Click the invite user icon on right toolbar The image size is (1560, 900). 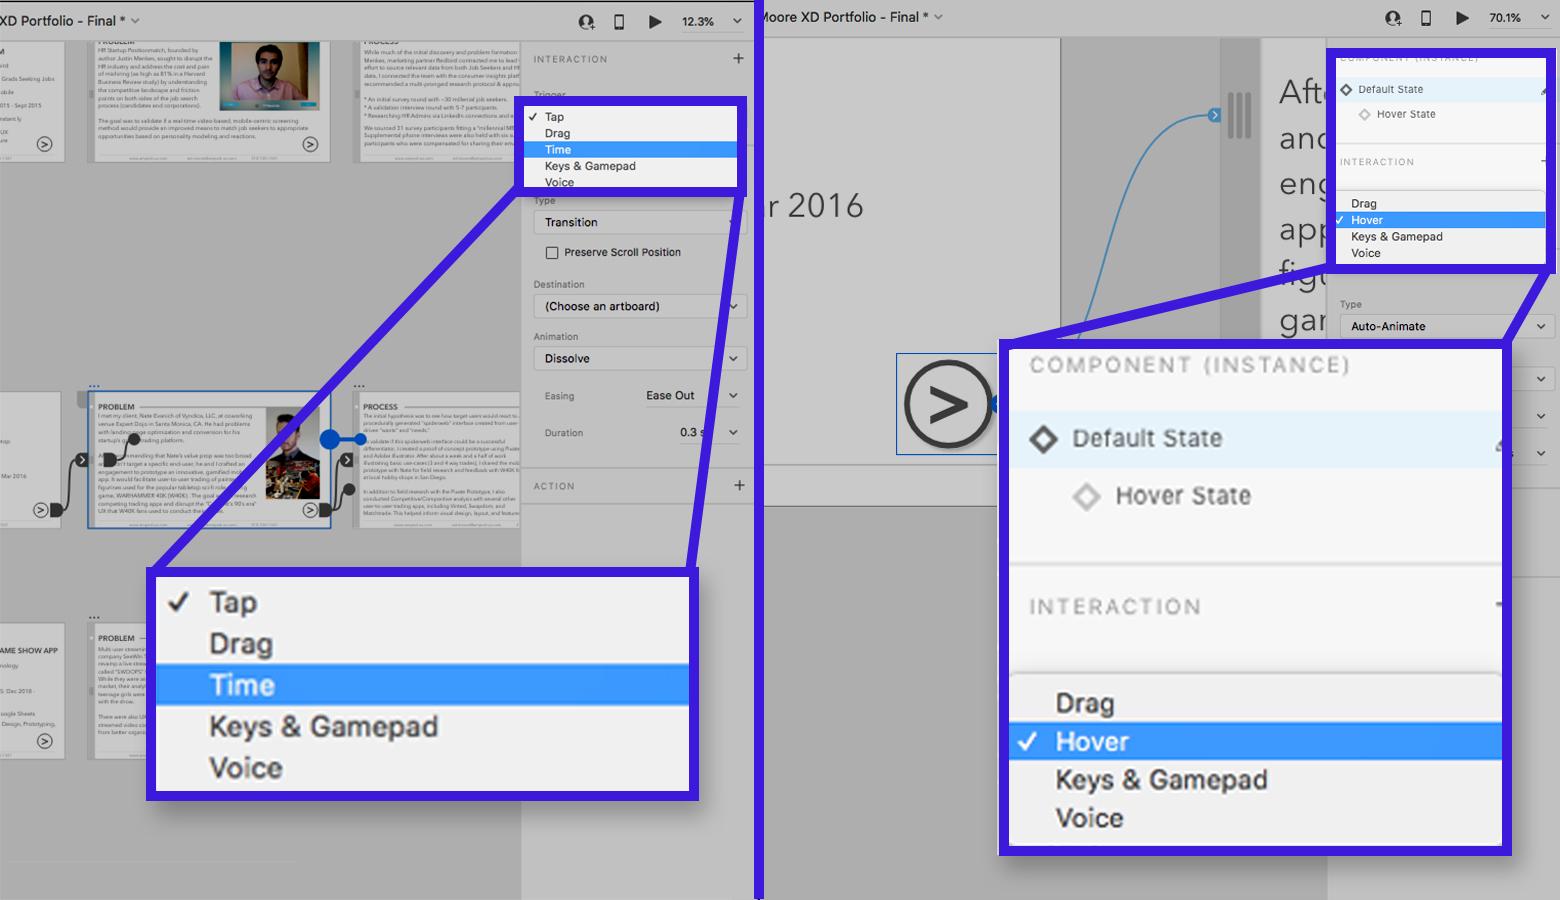[x=1392, y=17]
